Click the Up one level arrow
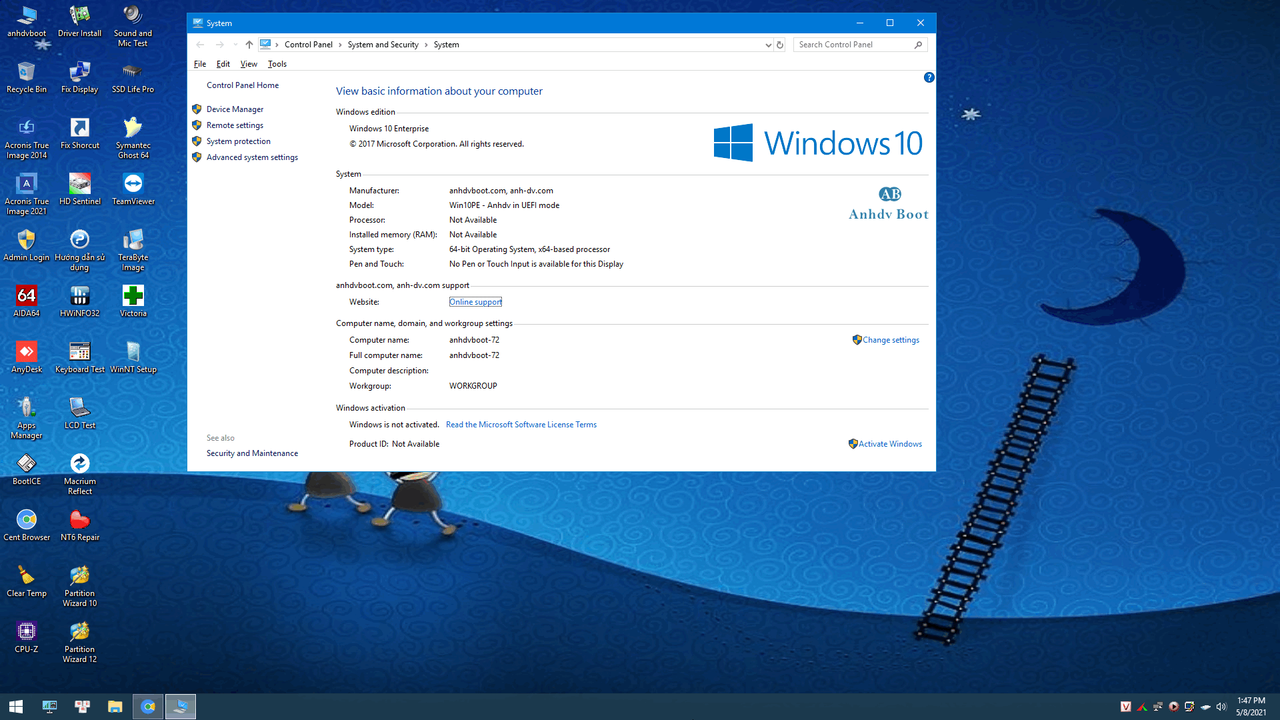1280x720 pixels. pos(249,45)
